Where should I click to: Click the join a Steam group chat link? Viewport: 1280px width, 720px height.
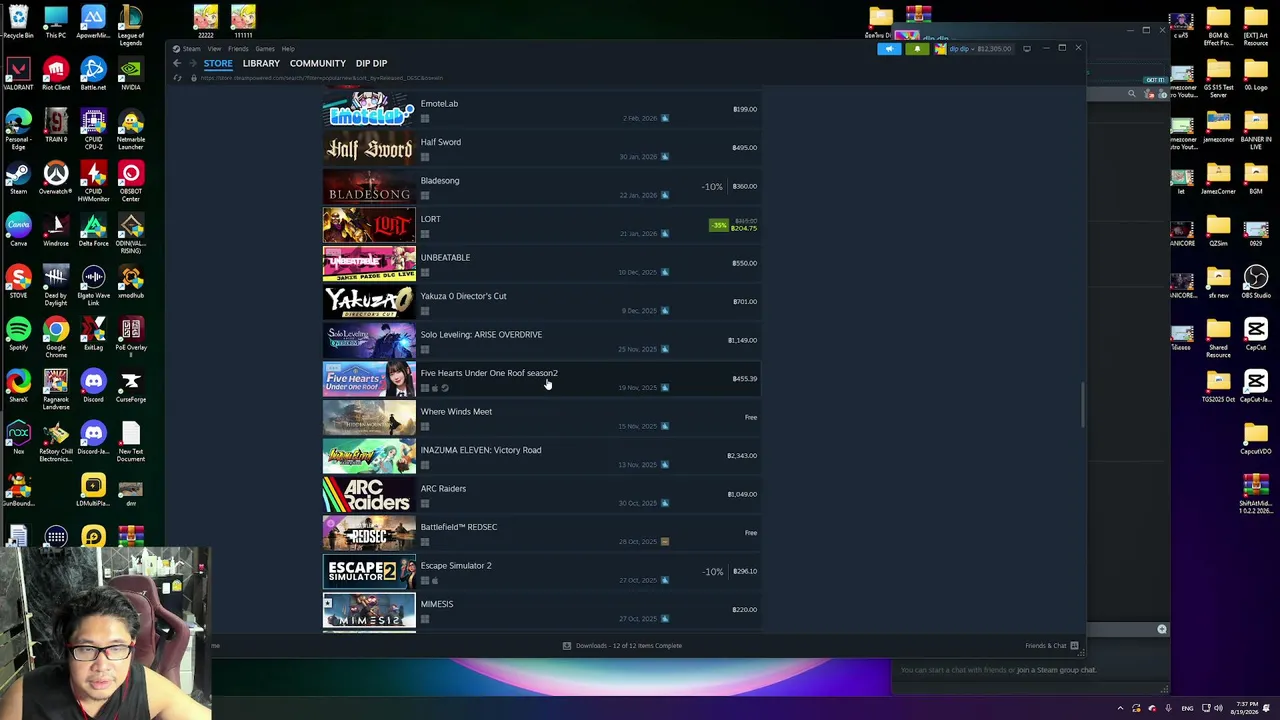(1056, 670)
